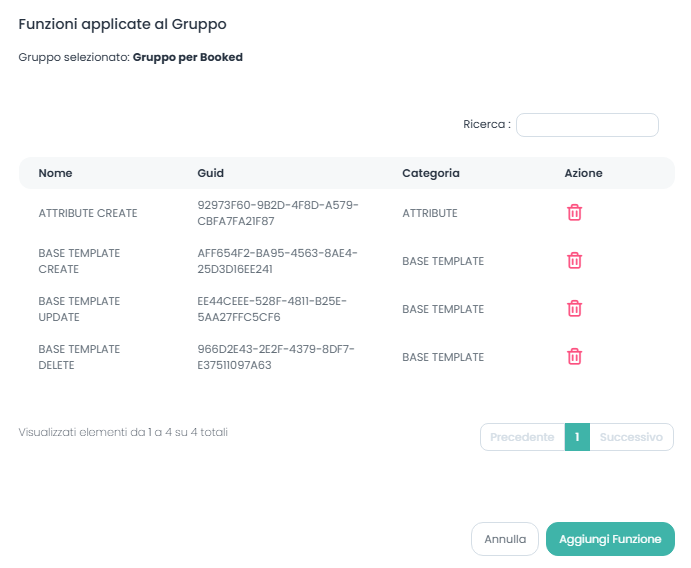The width and height of the screenshot is (691, 568).
Task: Click the GUID beginning with AFF654F2
Action: point(277,261)
